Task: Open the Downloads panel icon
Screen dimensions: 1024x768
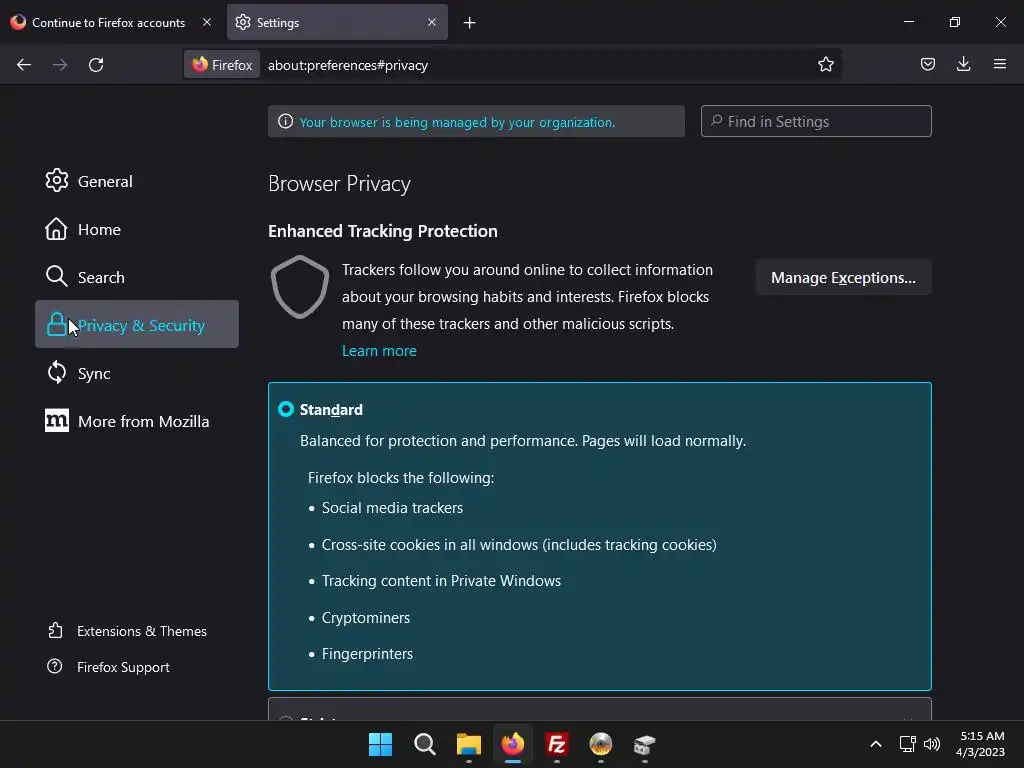Action: click(x=963, y=64)
